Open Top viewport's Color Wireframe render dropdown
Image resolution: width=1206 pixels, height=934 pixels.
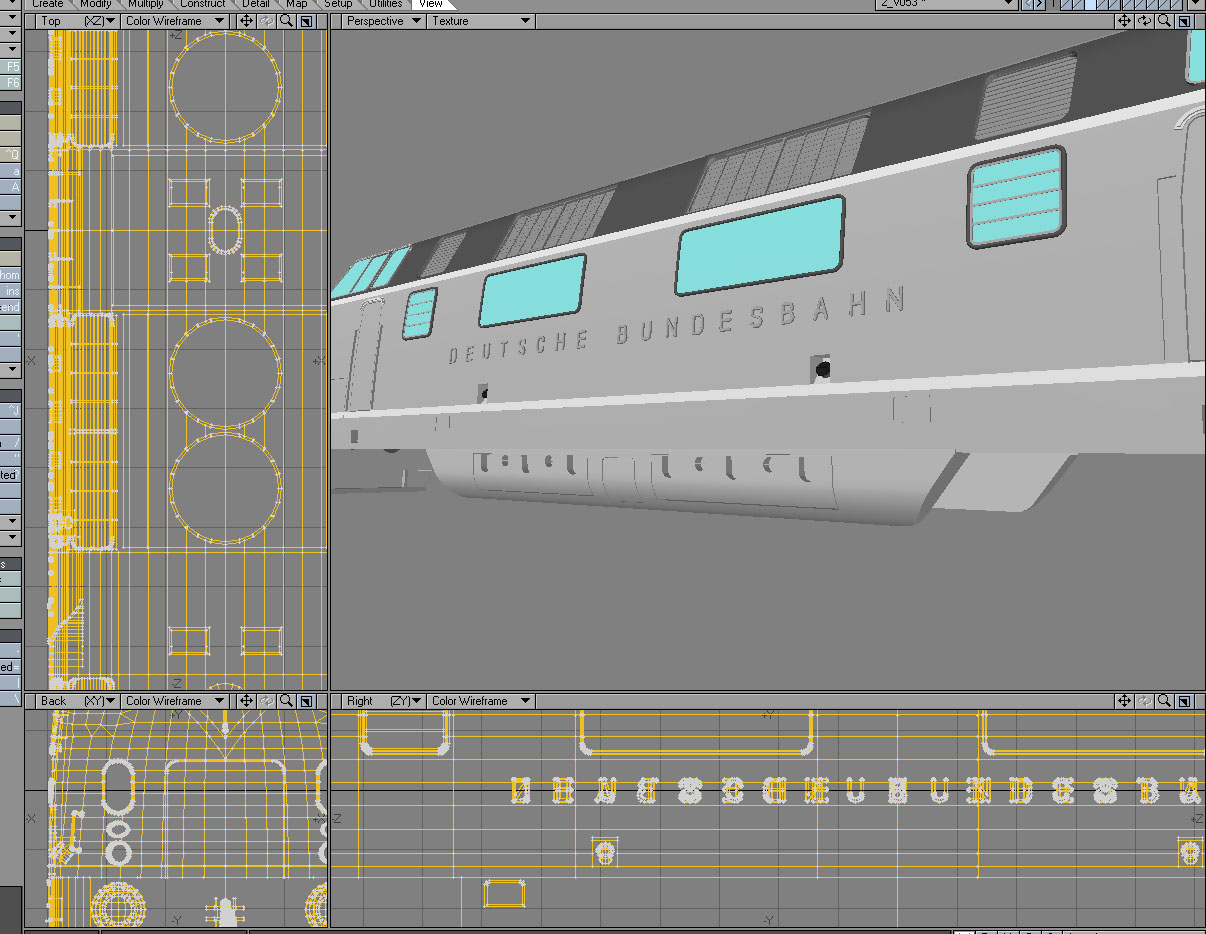(x=176, y=21)
